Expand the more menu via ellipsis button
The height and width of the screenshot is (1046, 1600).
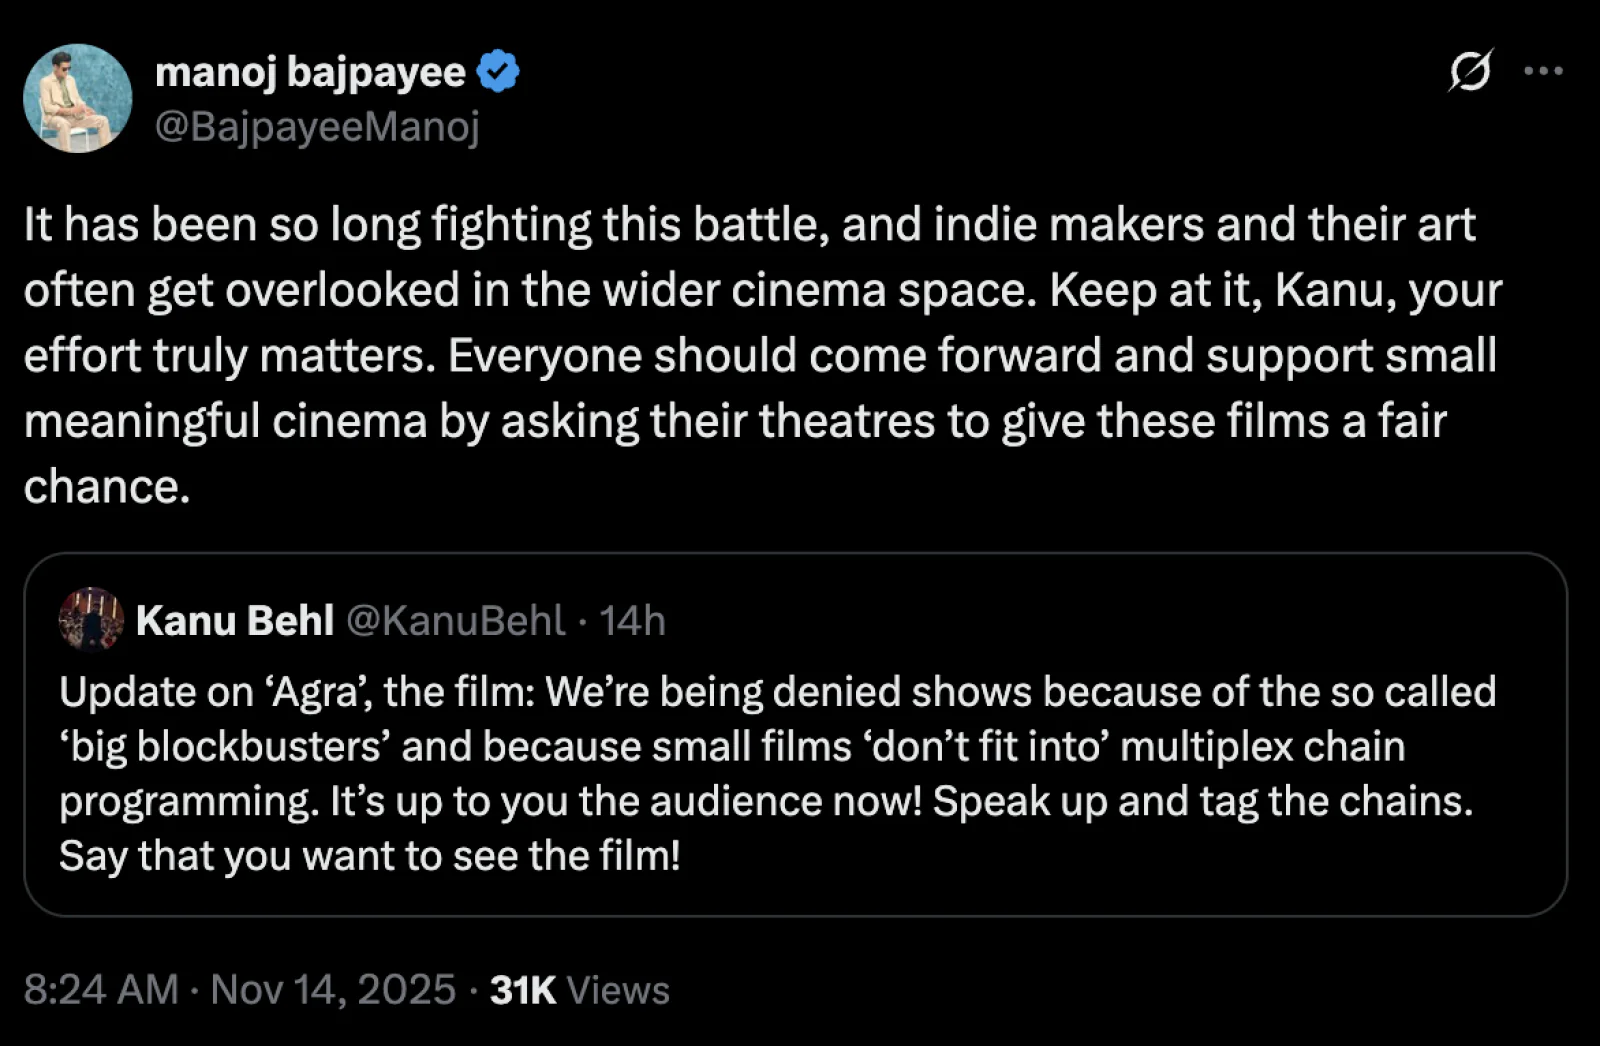click(x=1545, y=71)
